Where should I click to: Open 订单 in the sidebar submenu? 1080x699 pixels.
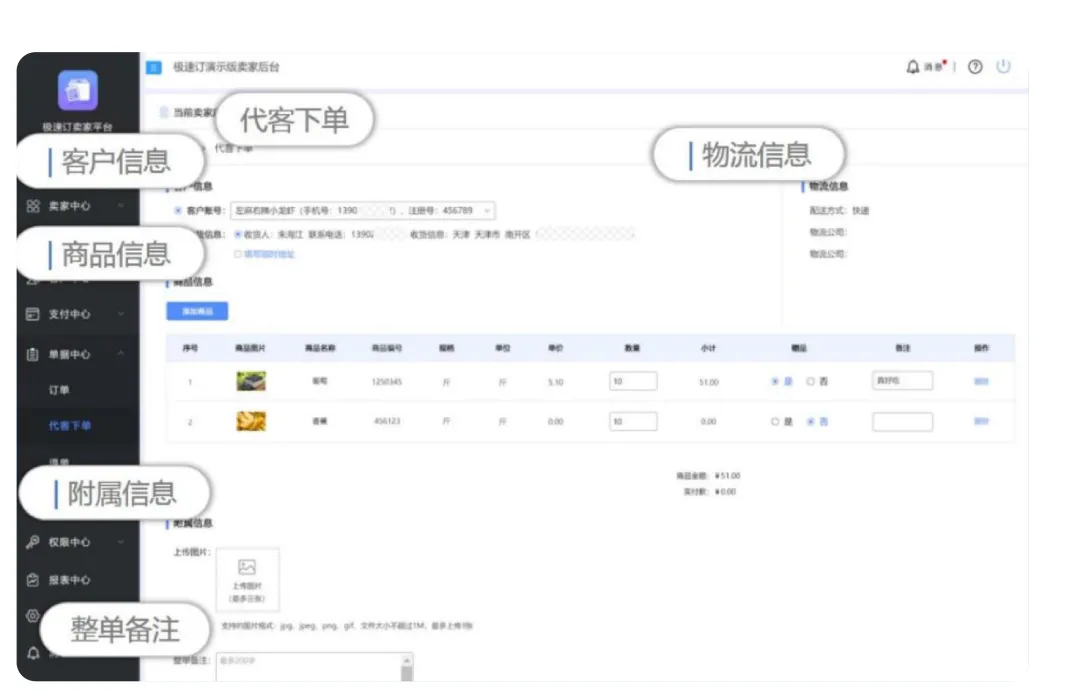point(59,390)
